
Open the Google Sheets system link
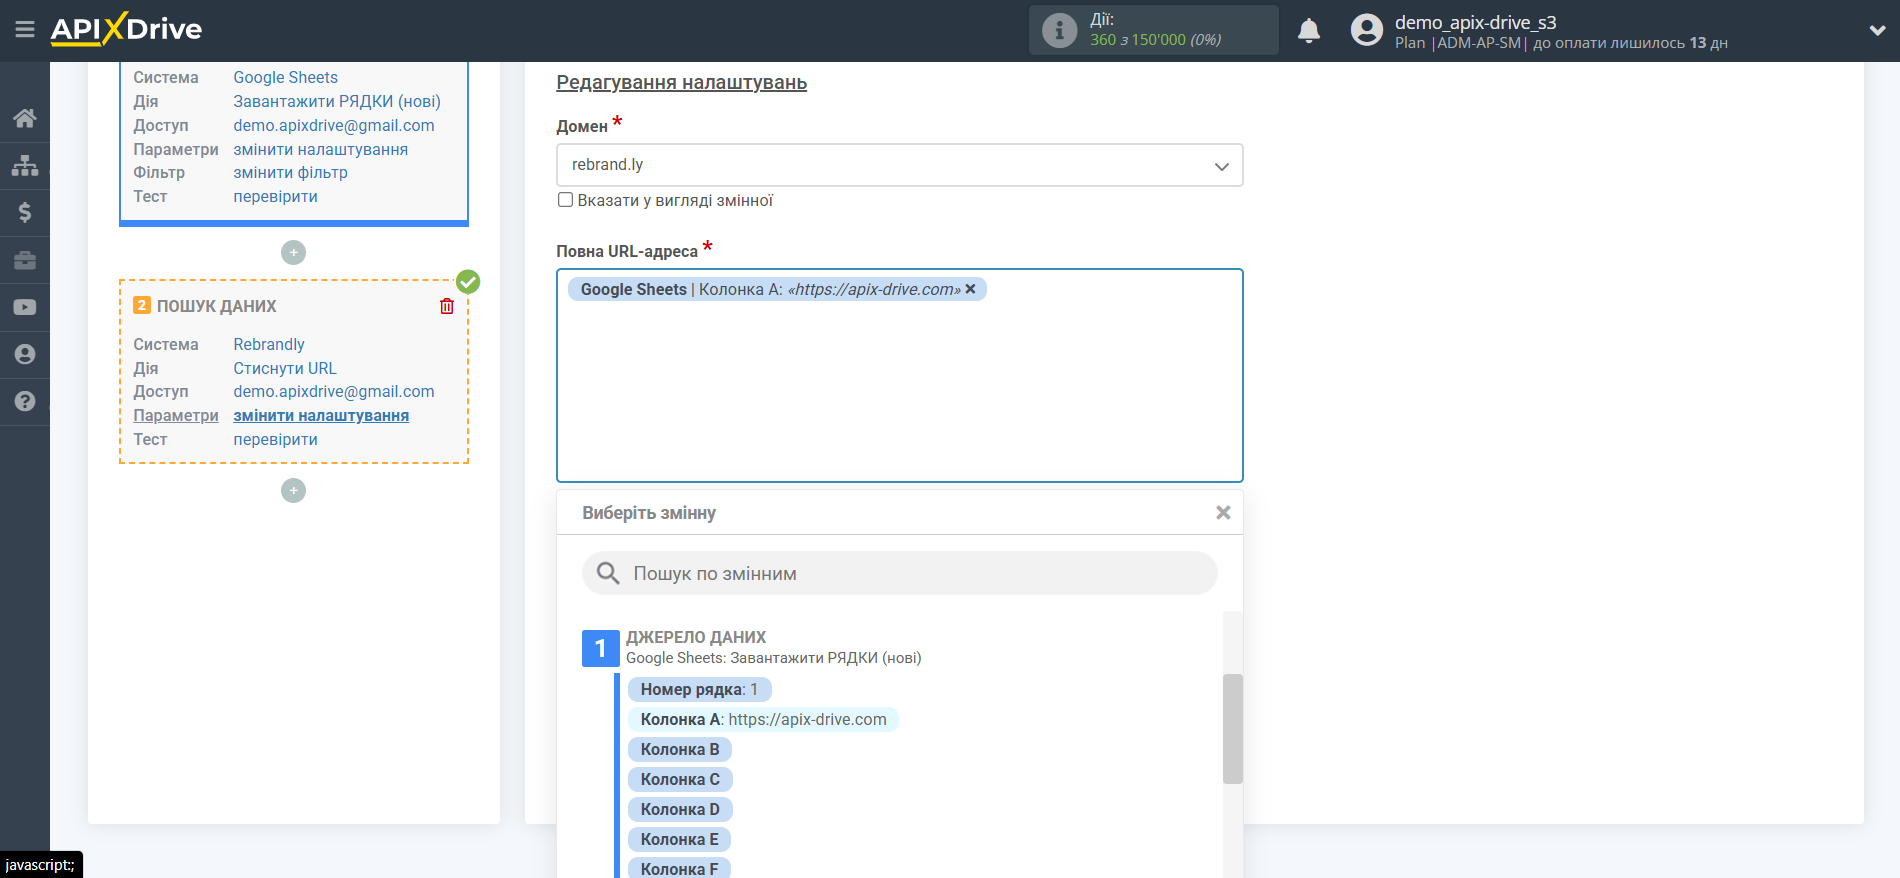(285, 77)
